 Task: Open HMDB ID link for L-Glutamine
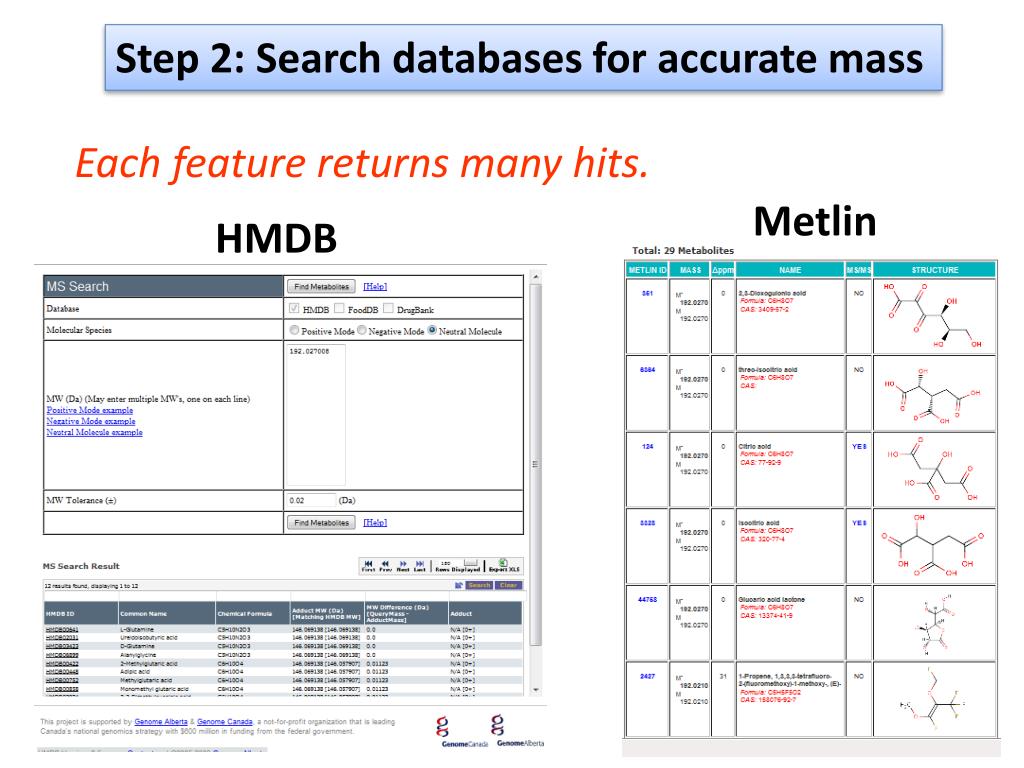coord(62,630)
